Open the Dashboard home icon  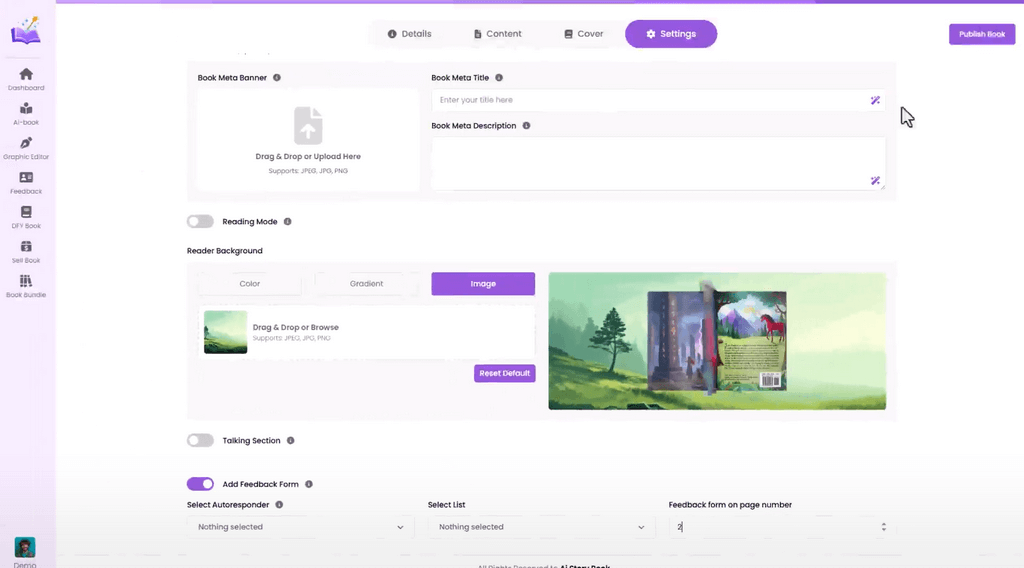tap(26, 74)
